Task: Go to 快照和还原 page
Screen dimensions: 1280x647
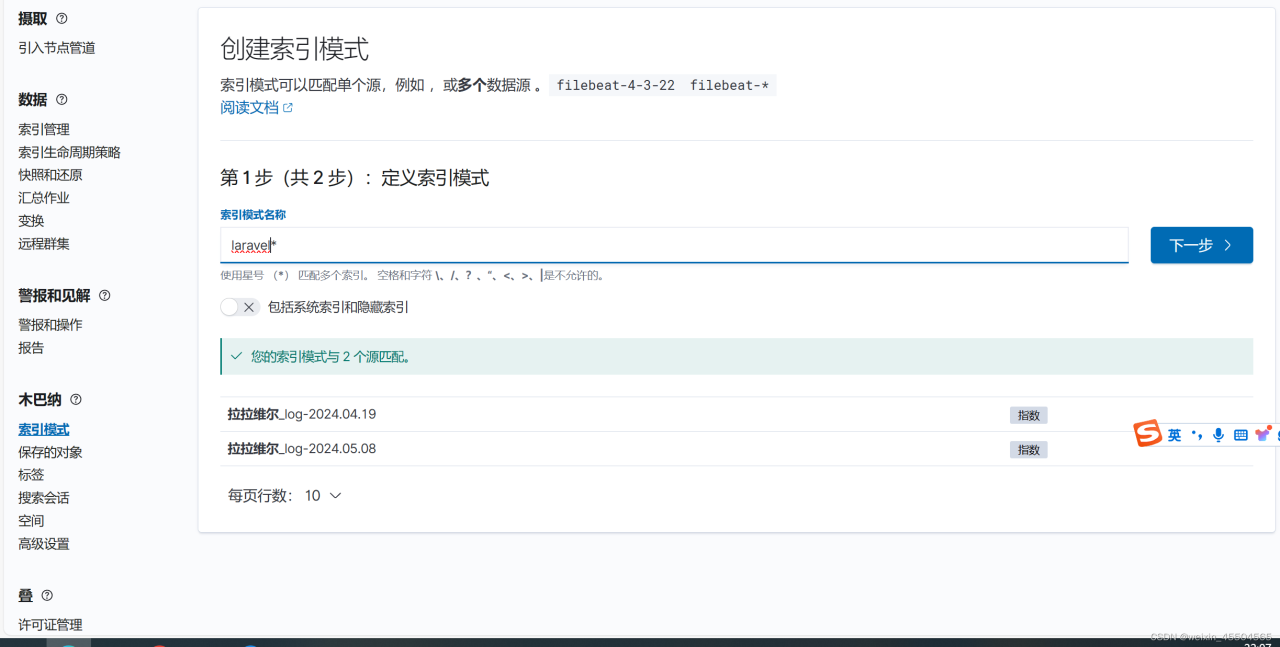Action: click(50, 175)
